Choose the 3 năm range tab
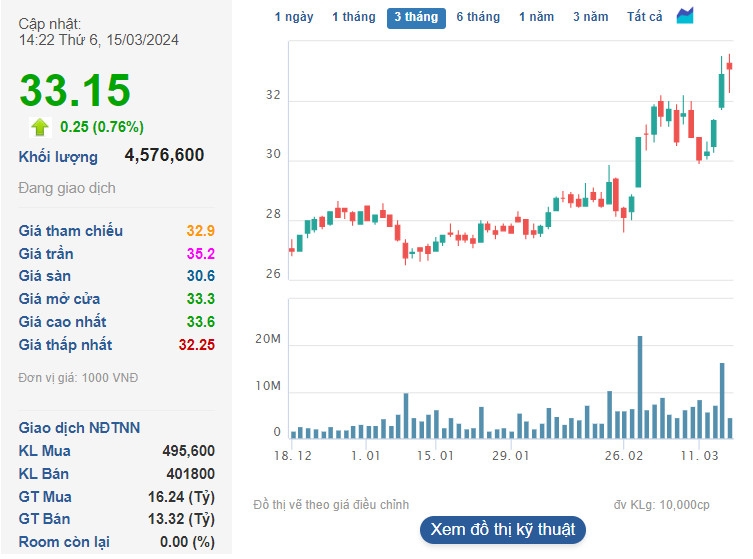The height and width of the screenshot is (559, 753). click(x=590, y=17)
